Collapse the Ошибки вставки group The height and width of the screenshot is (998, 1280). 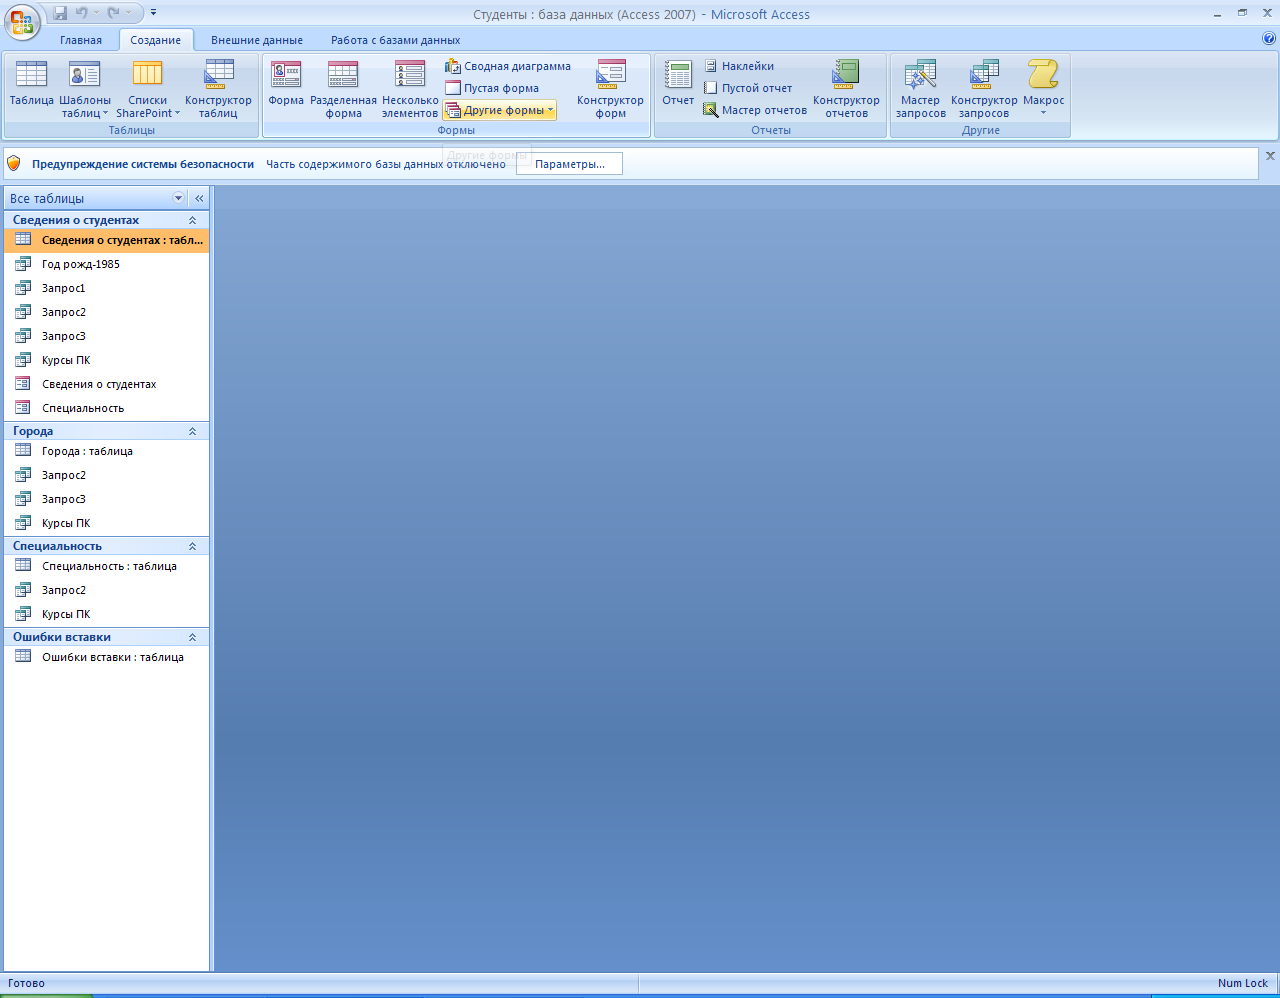tap(193, 637)
